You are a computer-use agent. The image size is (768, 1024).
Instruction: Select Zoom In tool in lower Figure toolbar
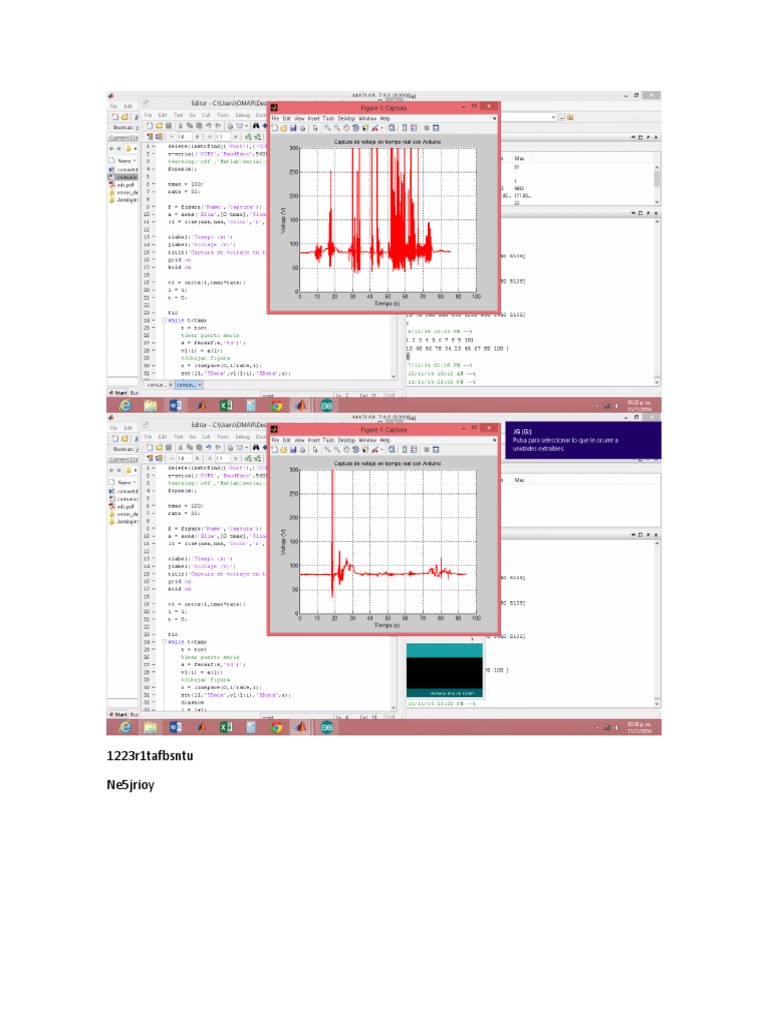pos(327,449)
